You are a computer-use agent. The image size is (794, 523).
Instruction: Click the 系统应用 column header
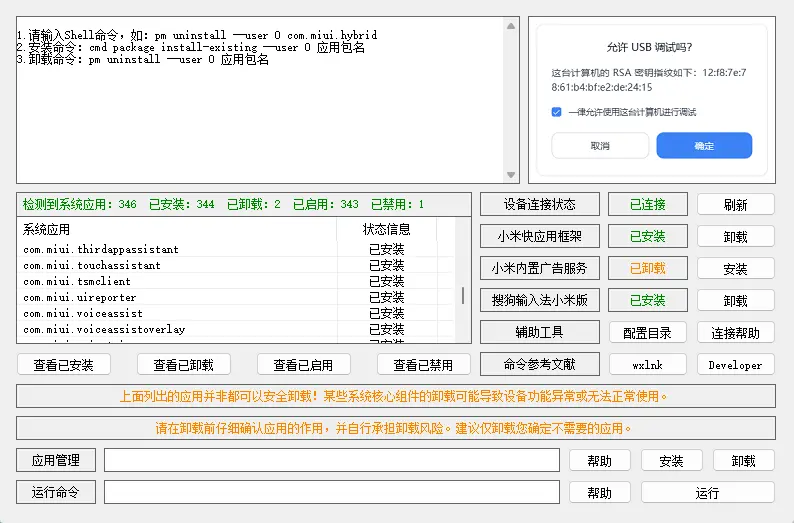(x=177, y=229)
